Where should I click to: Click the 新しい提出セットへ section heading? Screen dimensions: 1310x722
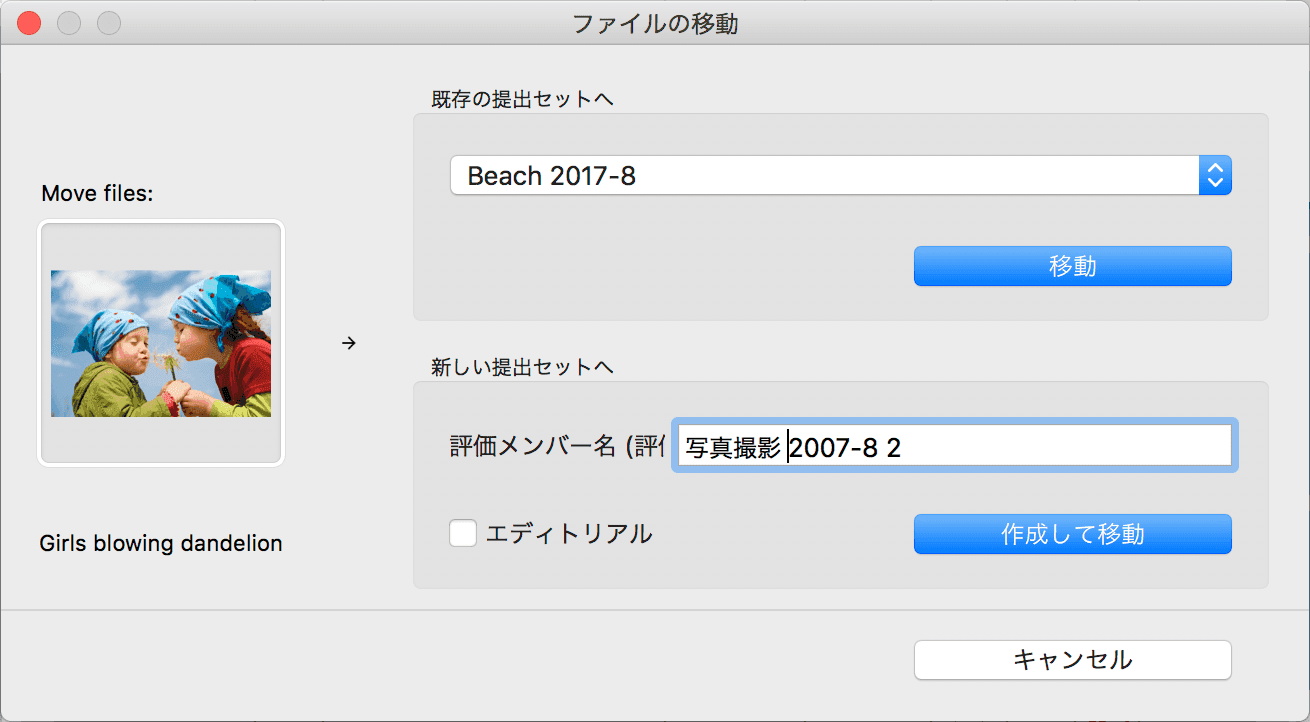click(522, 367)
